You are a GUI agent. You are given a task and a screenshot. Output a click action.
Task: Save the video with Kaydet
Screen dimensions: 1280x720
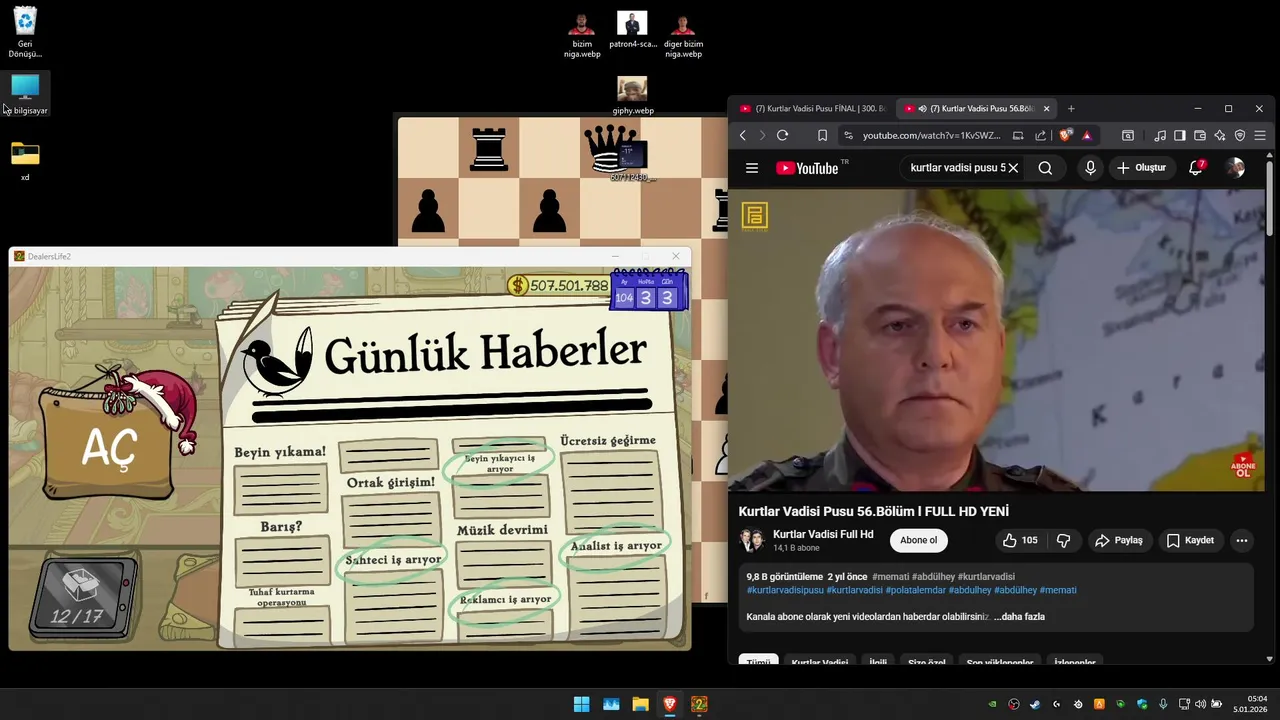[x=1190, y=540]
